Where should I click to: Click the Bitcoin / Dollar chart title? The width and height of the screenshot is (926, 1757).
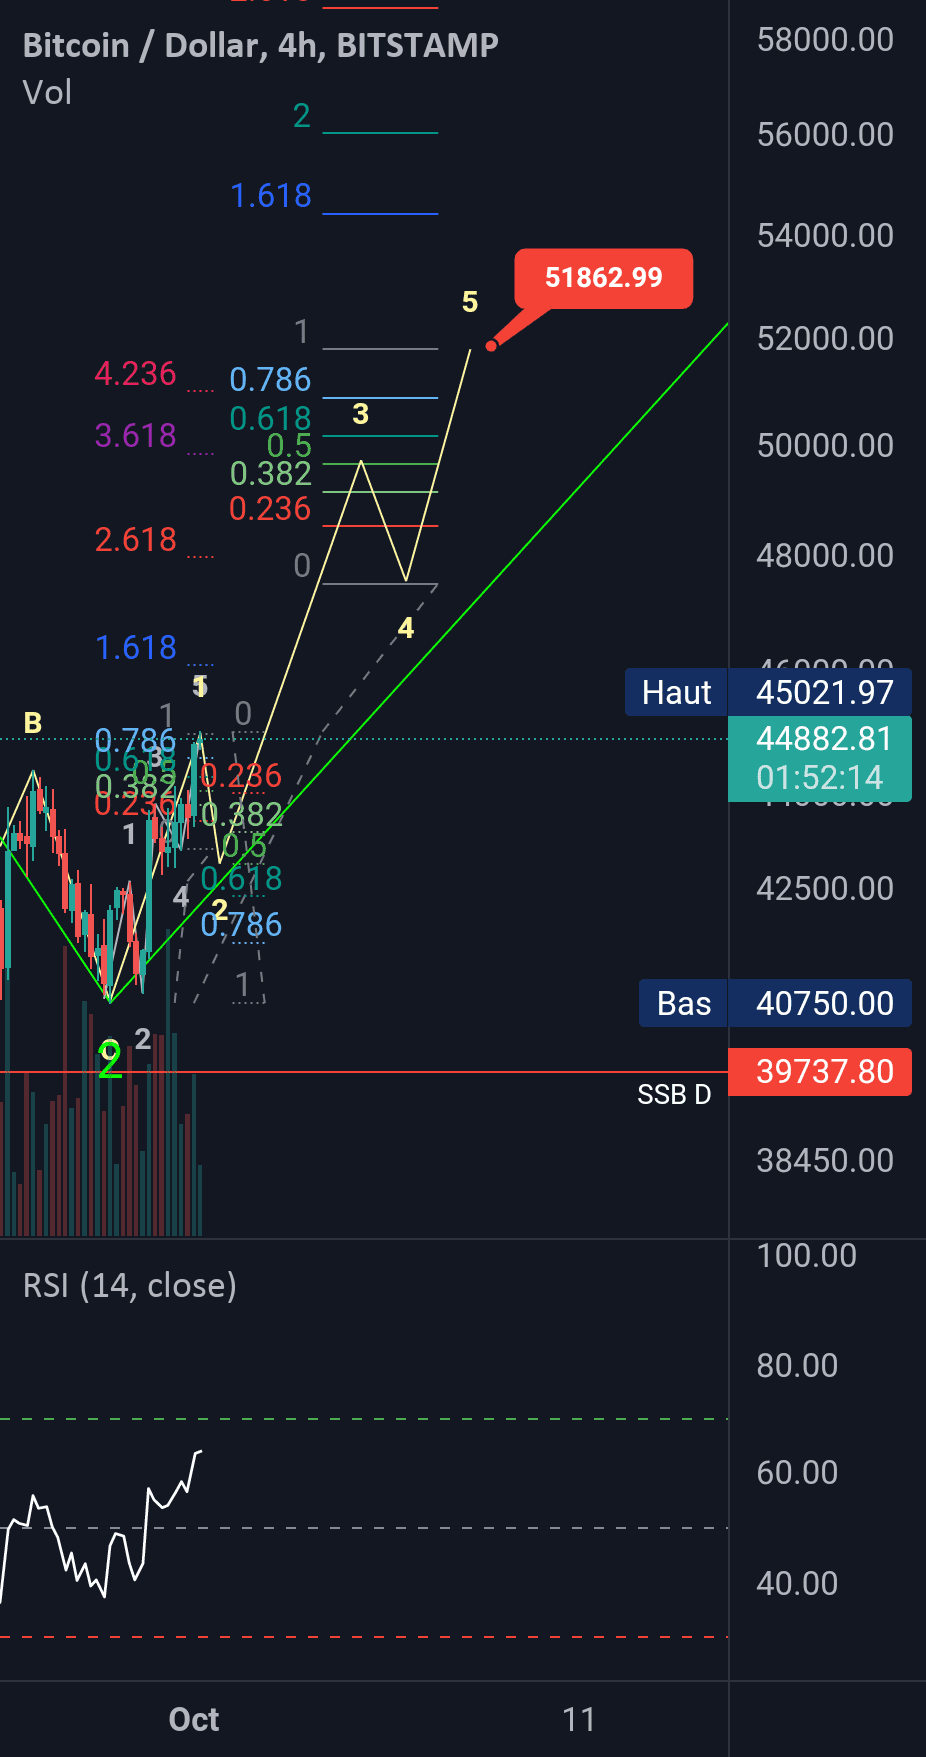click(260, 45)
